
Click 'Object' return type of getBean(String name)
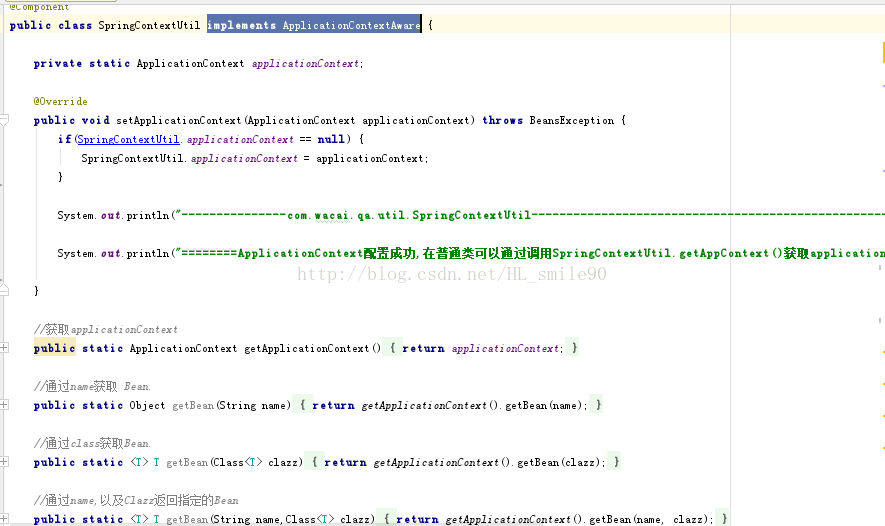coord(147,405)
